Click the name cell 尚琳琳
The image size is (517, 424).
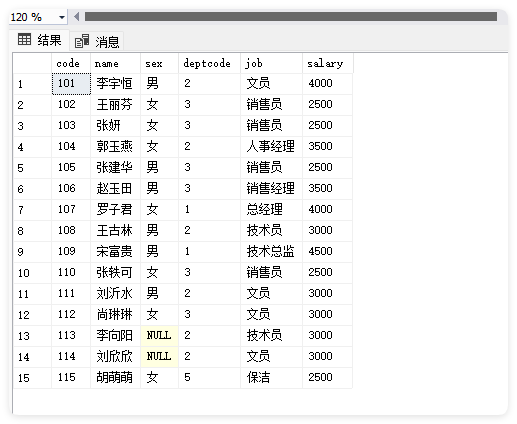click(115, 315)
